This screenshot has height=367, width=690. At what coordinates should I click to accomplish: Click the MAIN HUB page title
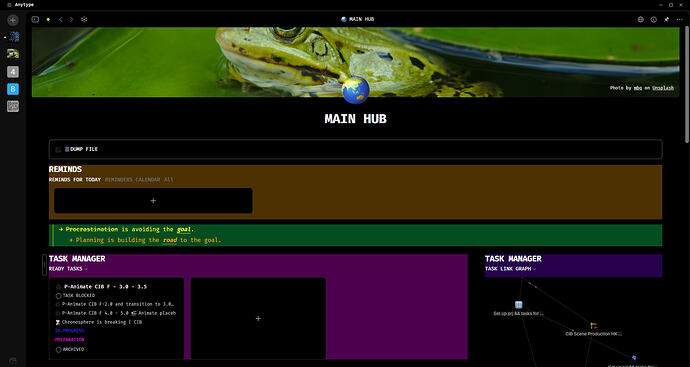[x=356, y=119]
